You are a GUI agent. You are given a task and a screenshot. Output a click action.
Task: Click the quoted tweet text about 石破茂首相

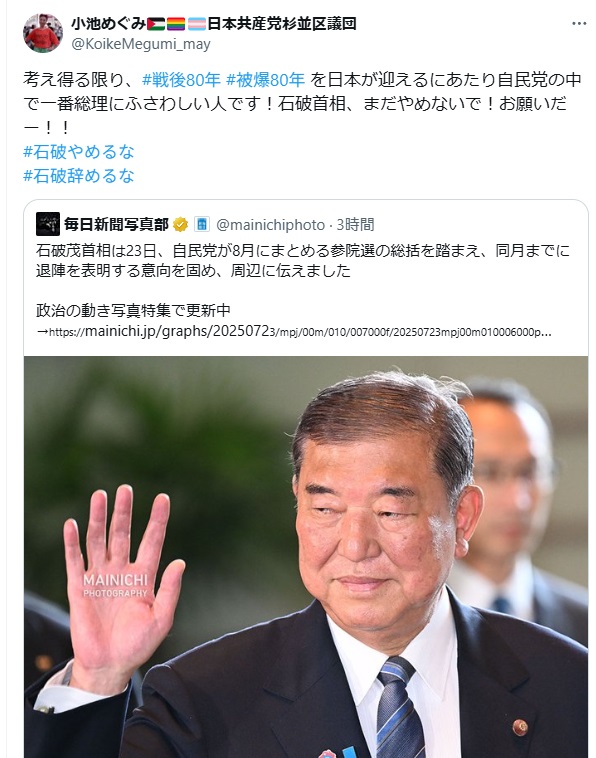pos(303,261)
